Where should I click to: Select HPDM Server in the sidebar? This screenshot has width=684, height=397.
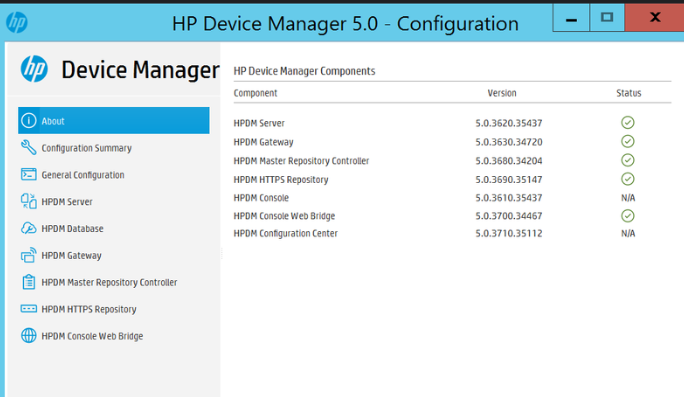[67, 202]
